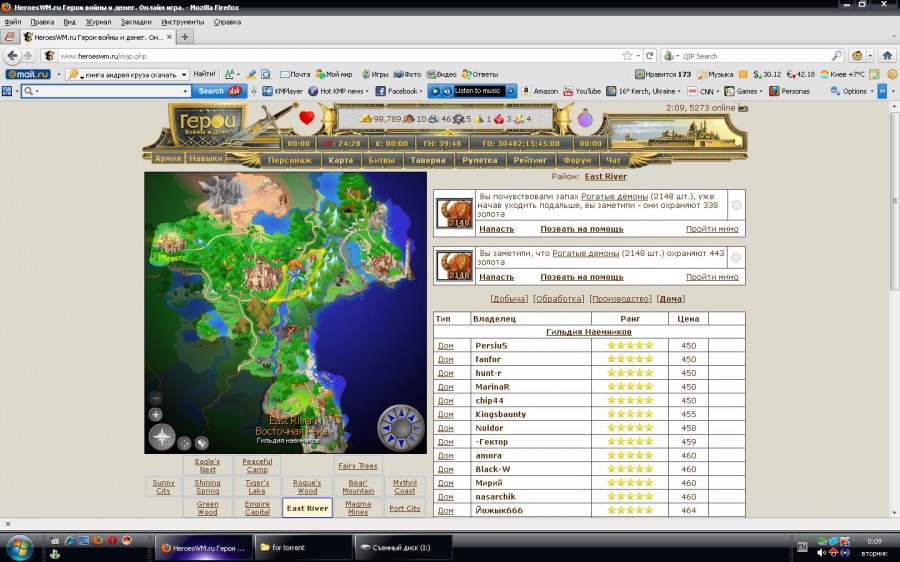The width and height of the screenshot is (900, 562).
Task: Open Гильдия Наемников link
Action: (588, 332)
